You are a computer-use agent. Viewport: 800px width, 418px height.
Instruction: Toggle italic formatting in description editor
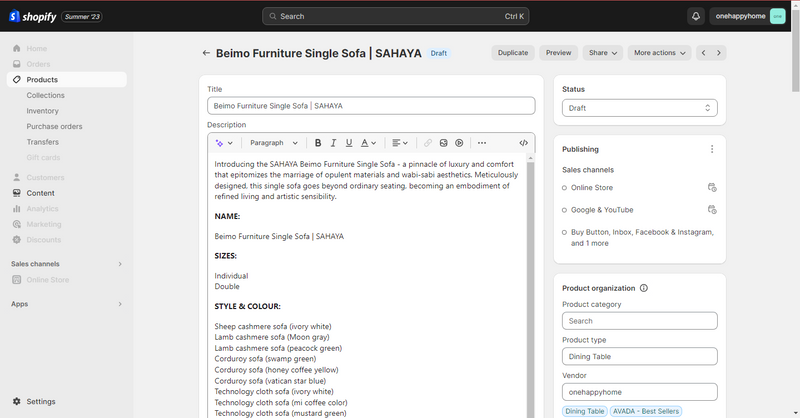(334, 143)
